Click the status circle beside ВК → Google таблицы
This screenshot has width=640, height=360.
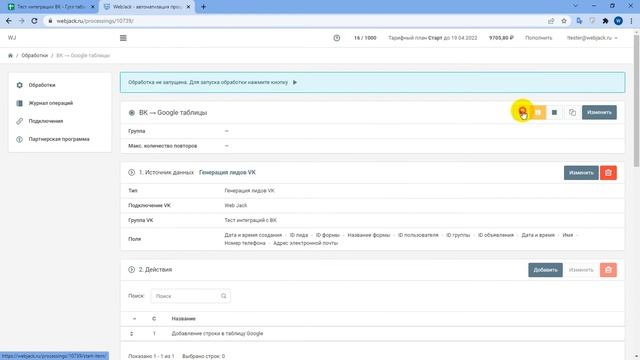pos(131,113)
